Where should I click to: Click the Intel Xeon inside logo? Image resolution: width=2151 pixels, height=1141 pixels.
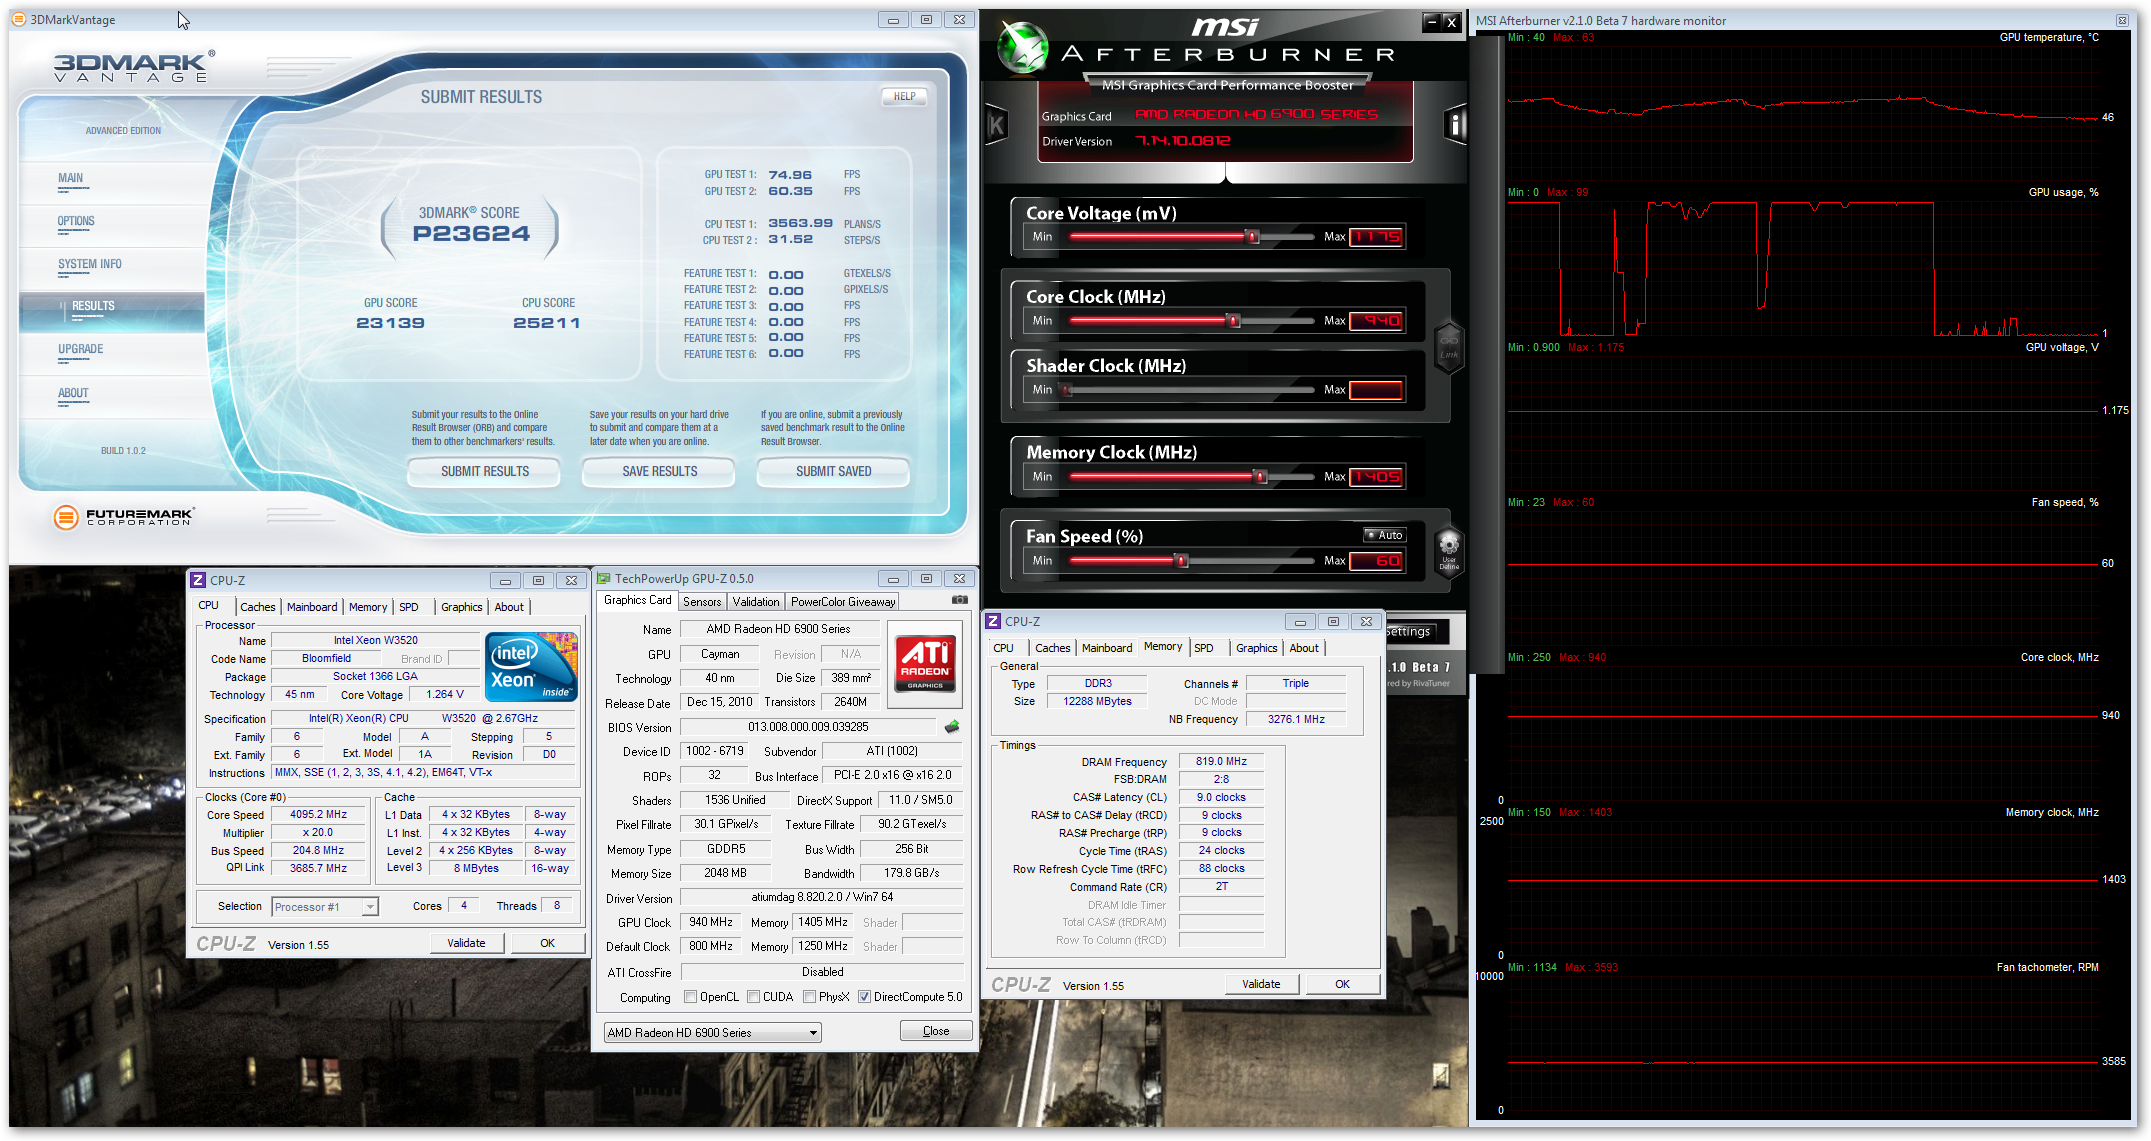(531, 666)
